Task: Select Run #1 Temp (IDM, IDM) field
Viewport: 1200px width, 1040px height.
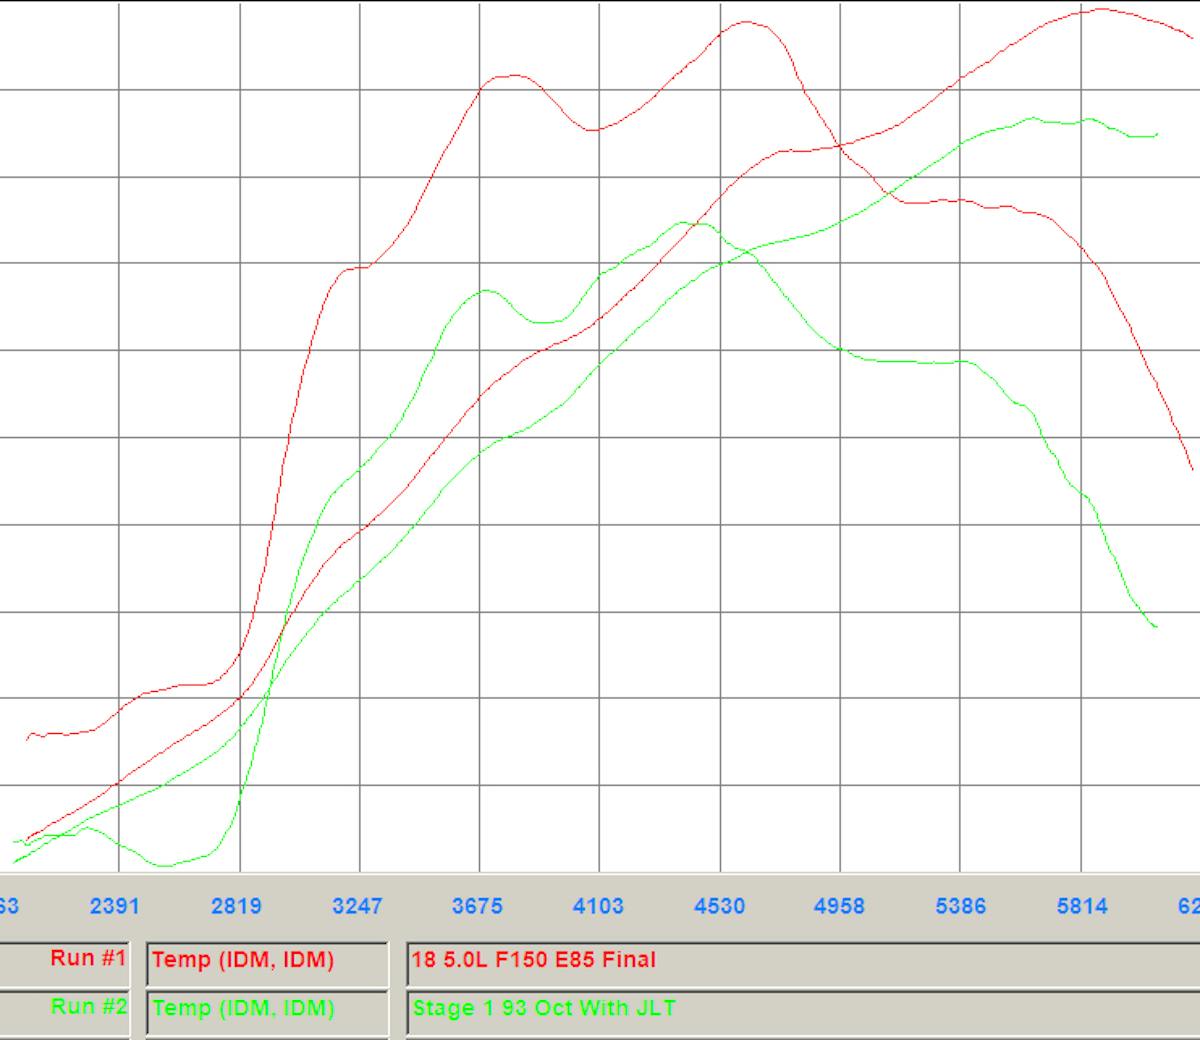Action: [x=267, y=960]
